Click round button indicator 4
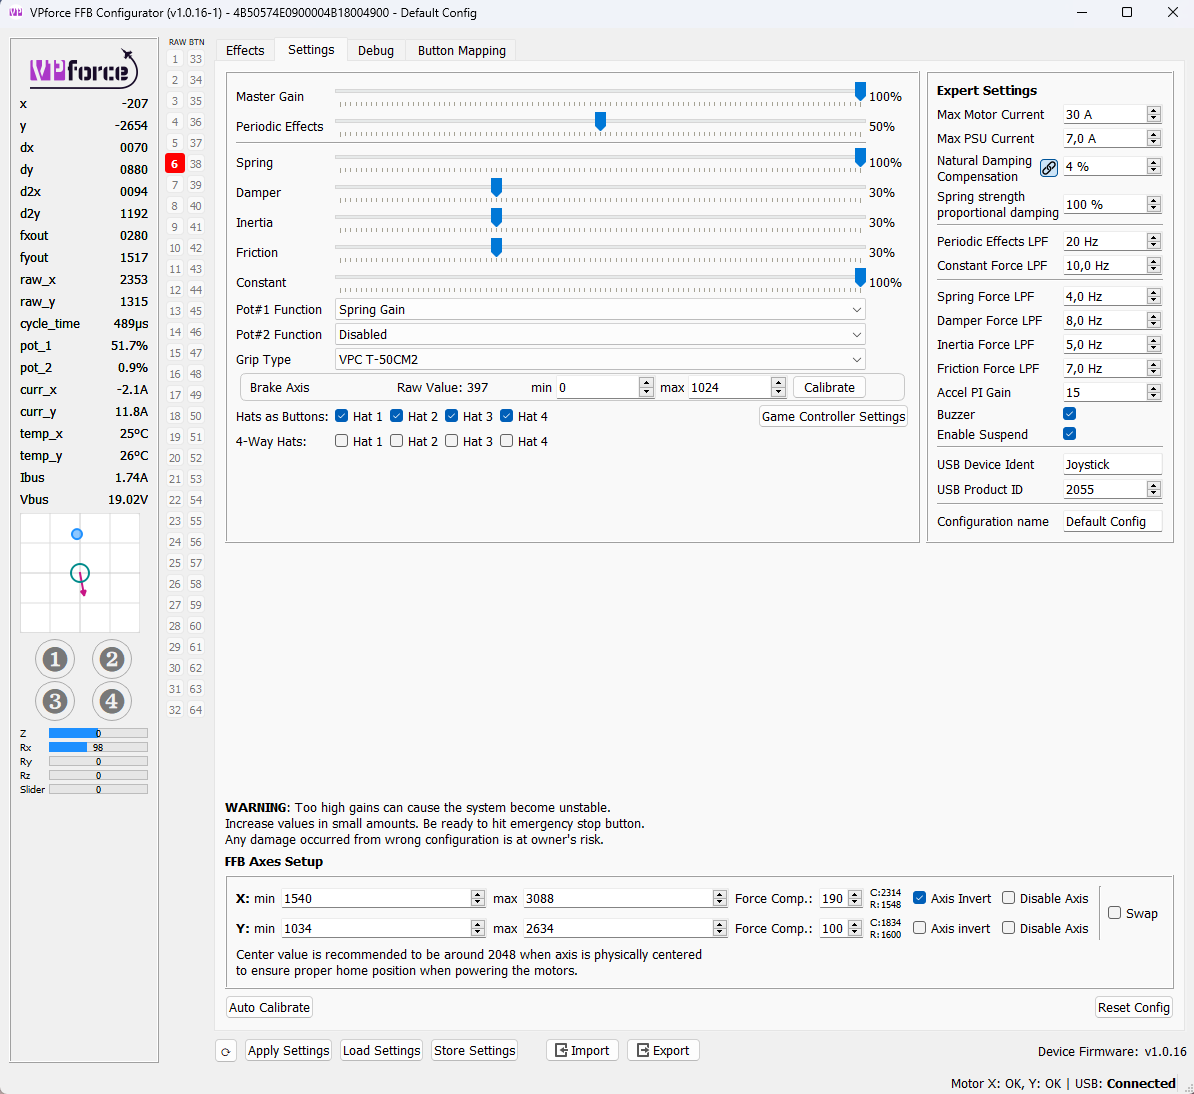This screenshot has width=1194, height=1094. [112, 701]
